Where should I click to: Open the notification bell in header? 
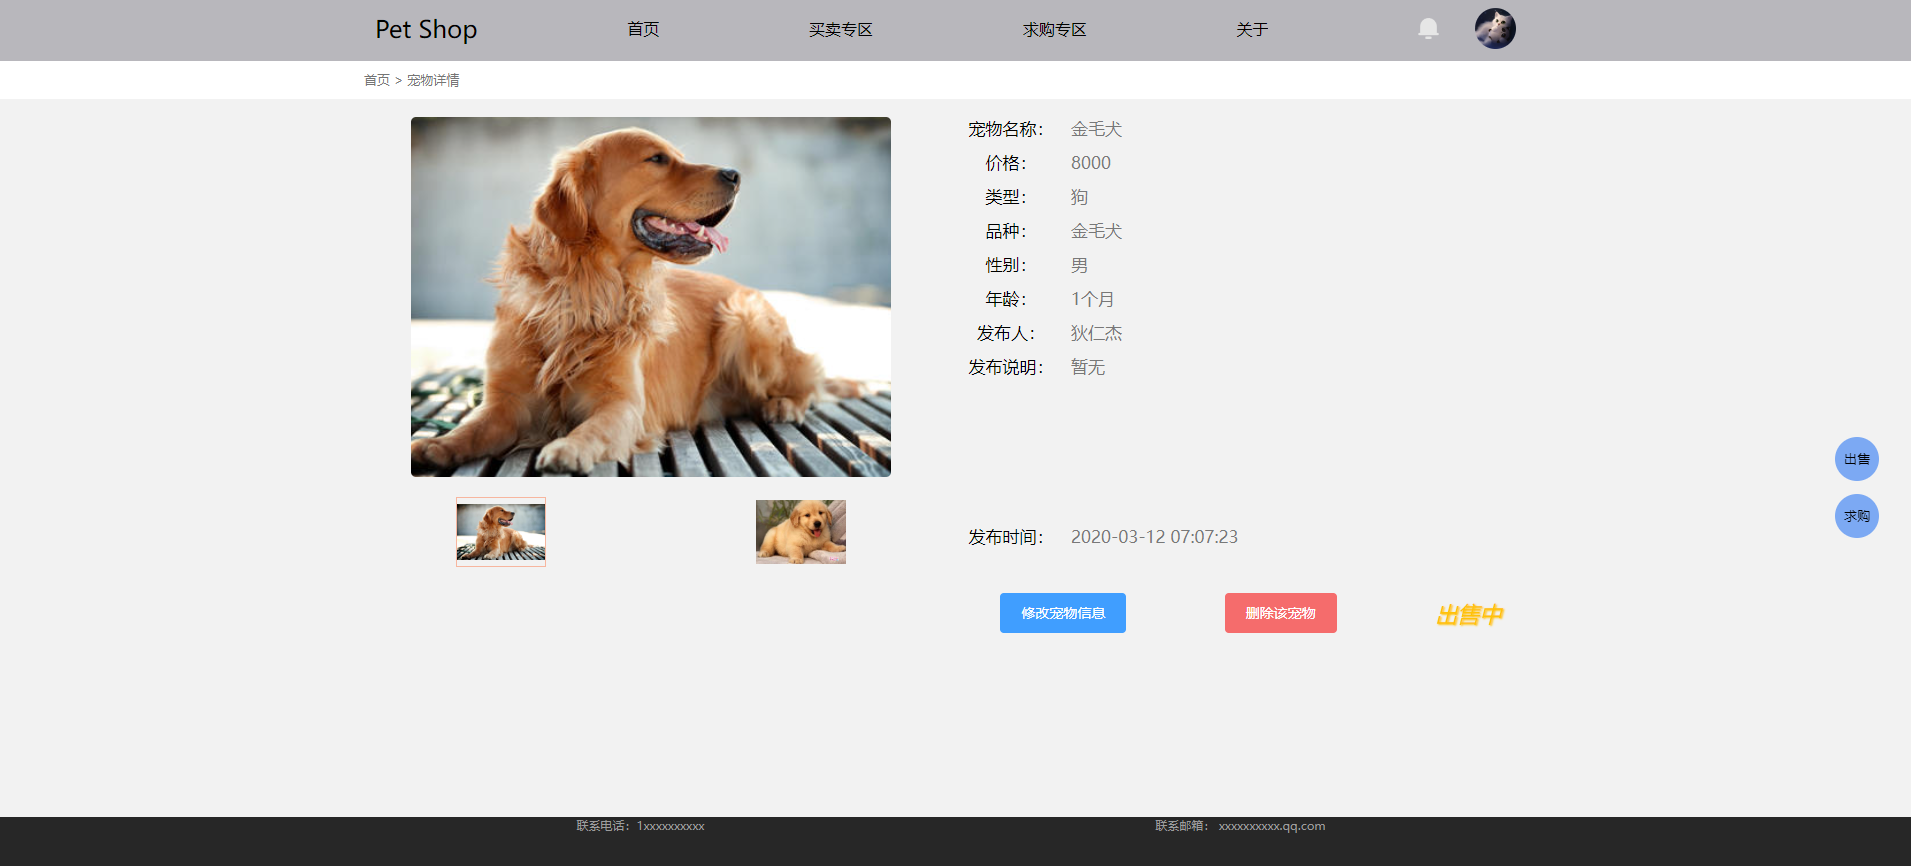(x=1428, y=29)
